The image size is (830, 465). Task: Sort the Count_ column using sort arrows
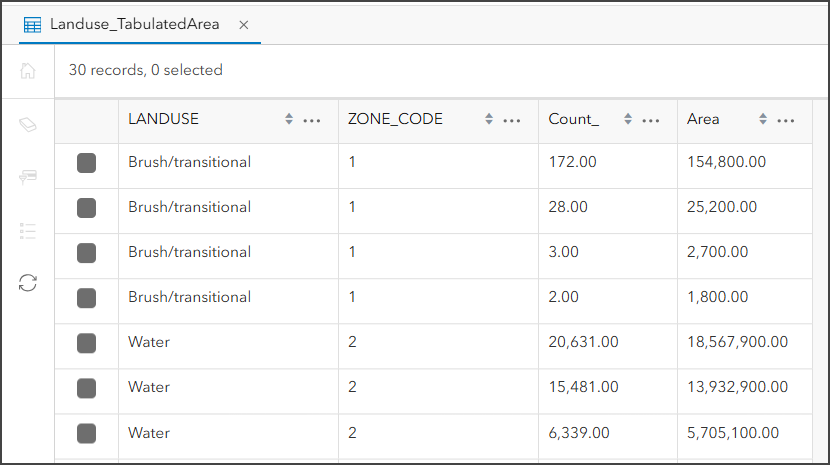coord(628,119)
